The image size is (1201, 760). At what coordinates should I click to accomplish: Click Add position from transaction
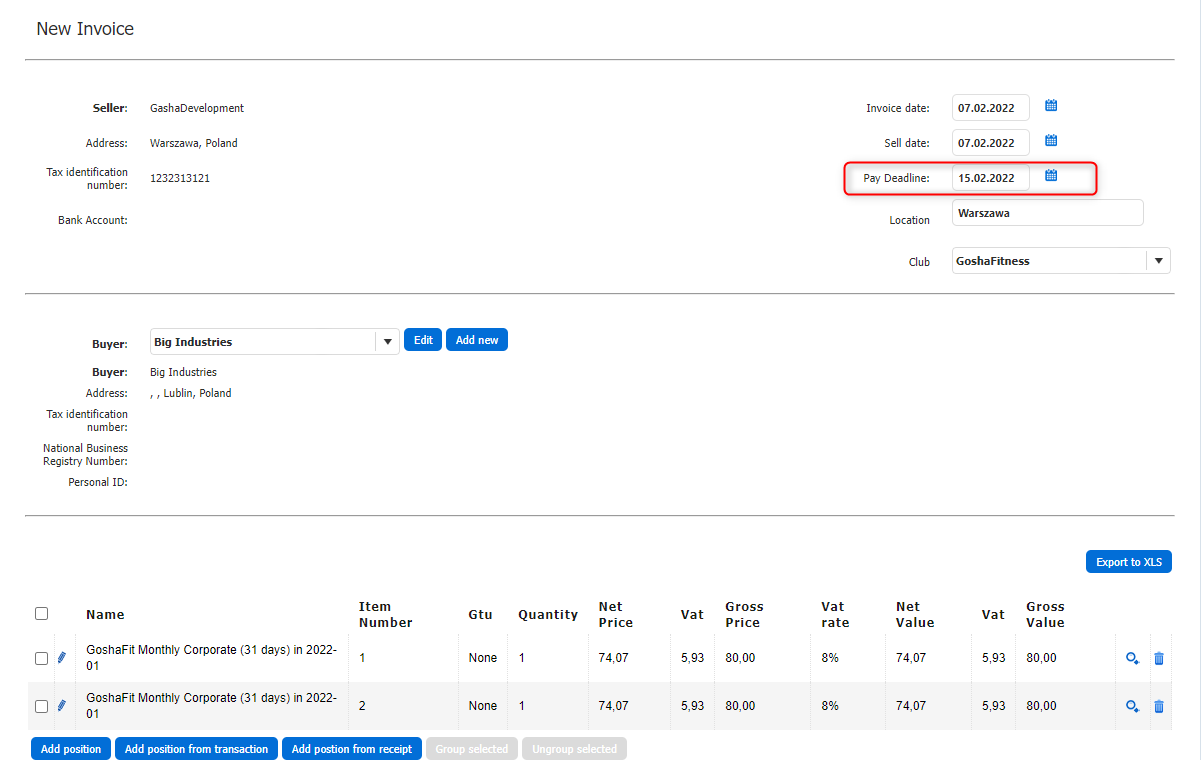click(196, 749)
